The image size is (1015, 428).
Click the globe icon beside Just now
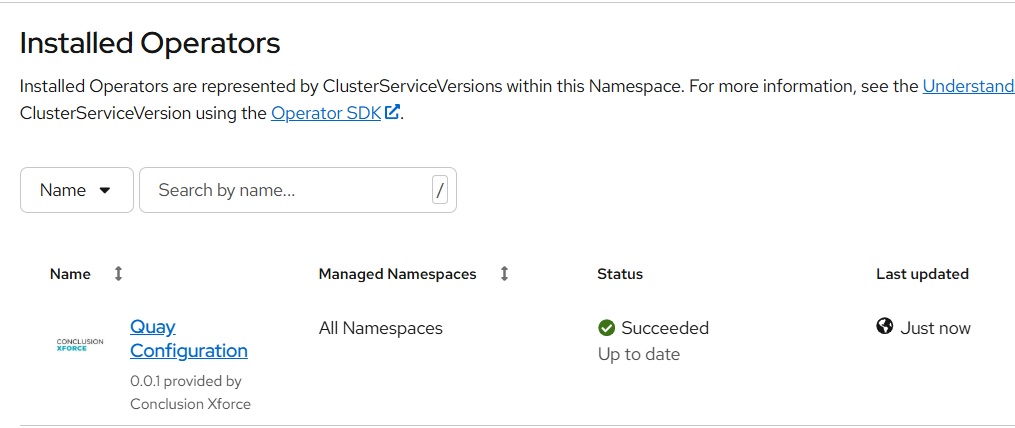(885, 327)
